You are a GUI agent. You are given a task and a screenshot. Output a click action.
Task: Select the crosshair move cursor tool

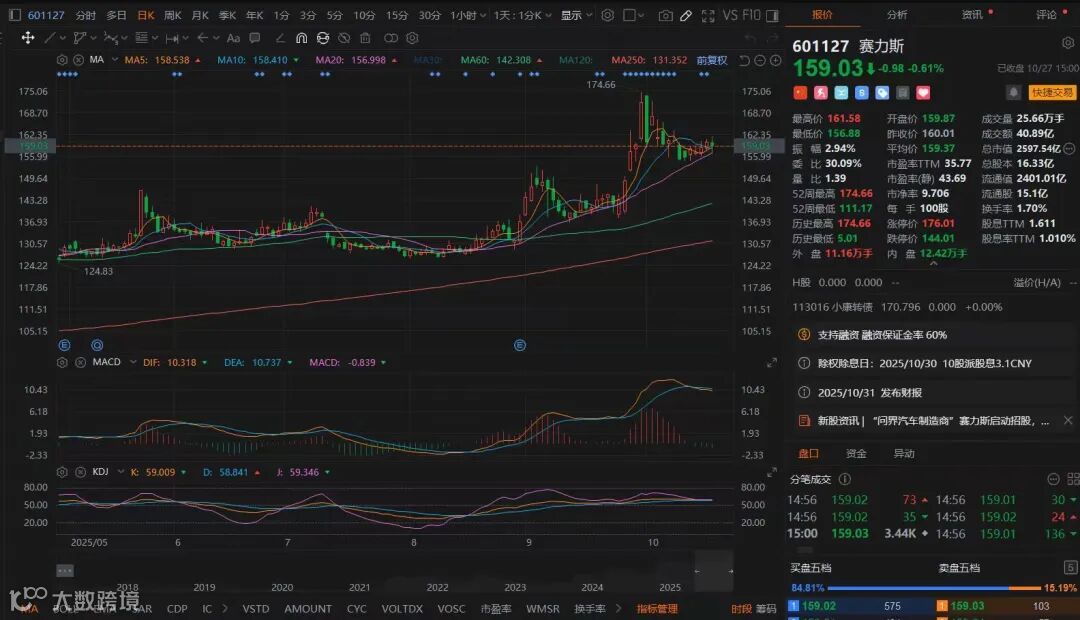click(28, 38)
